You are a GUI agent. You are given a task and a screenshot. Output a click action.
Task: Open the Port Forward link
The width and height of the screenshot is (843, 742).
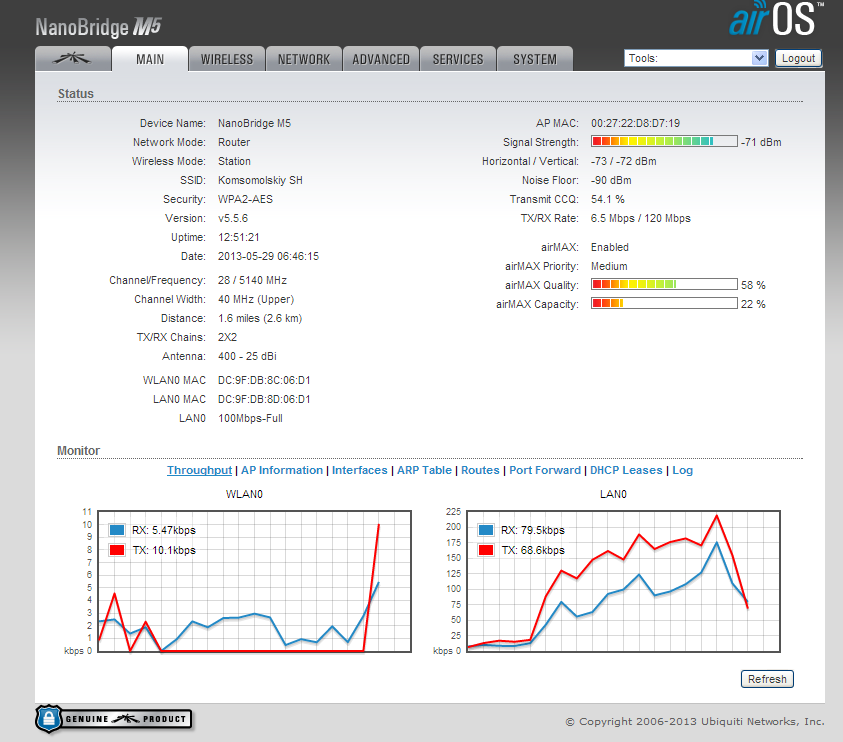pos(545,470)
